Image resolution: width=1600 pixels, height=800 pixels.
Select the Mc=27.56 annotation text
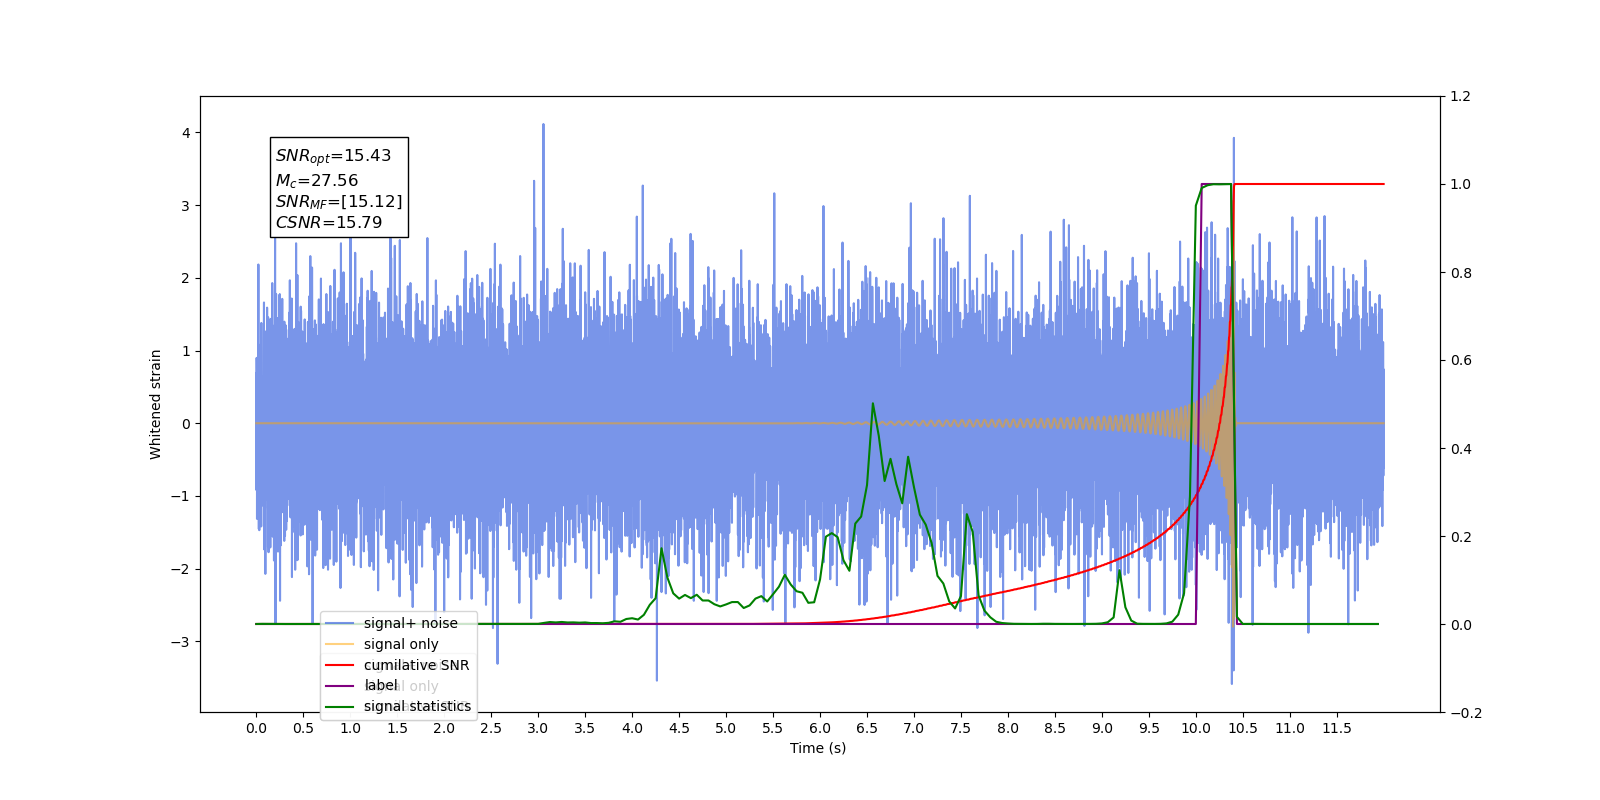tap(316, 181)
